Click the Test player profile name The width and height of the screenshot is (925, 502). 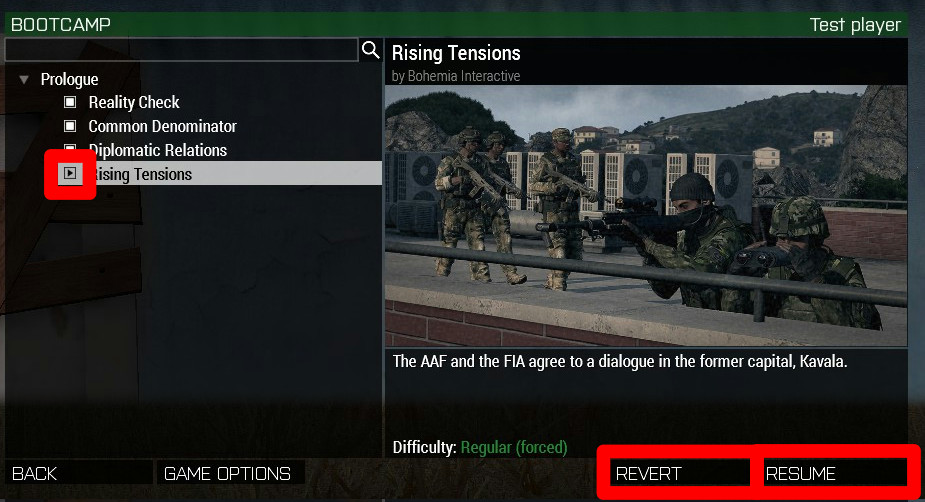855,25
